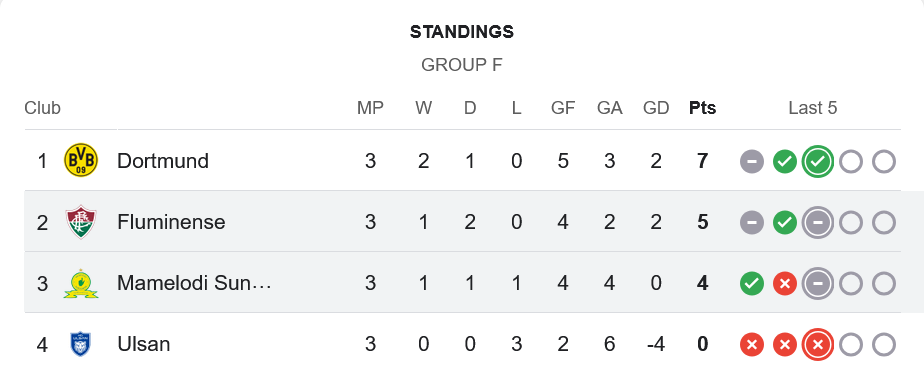
Task: Click Ulsan's highlighted latest loss icon
Action: point(817,345)
